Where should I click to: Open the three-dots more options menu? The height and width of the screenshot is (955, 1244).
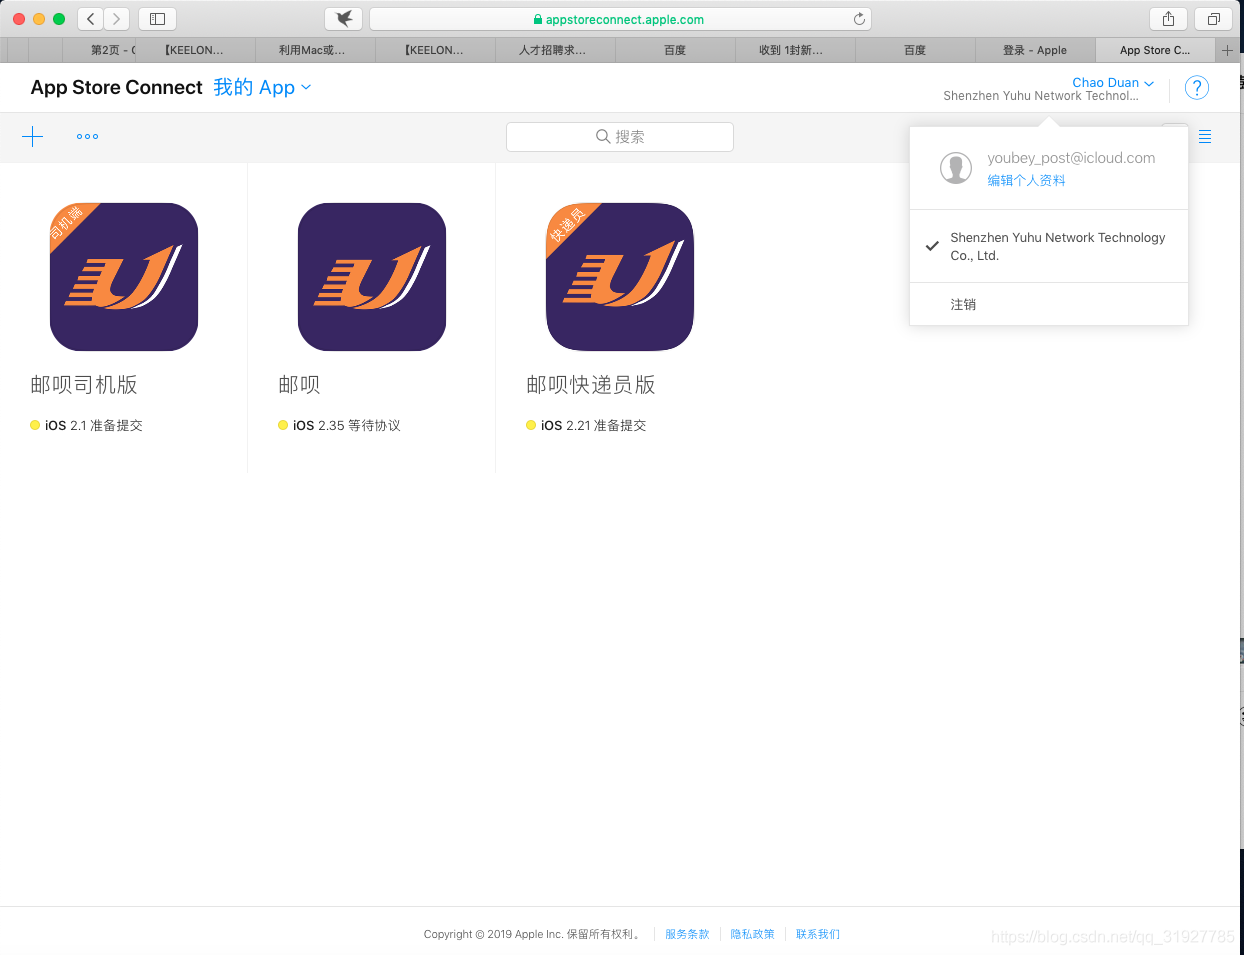(87, 137)
